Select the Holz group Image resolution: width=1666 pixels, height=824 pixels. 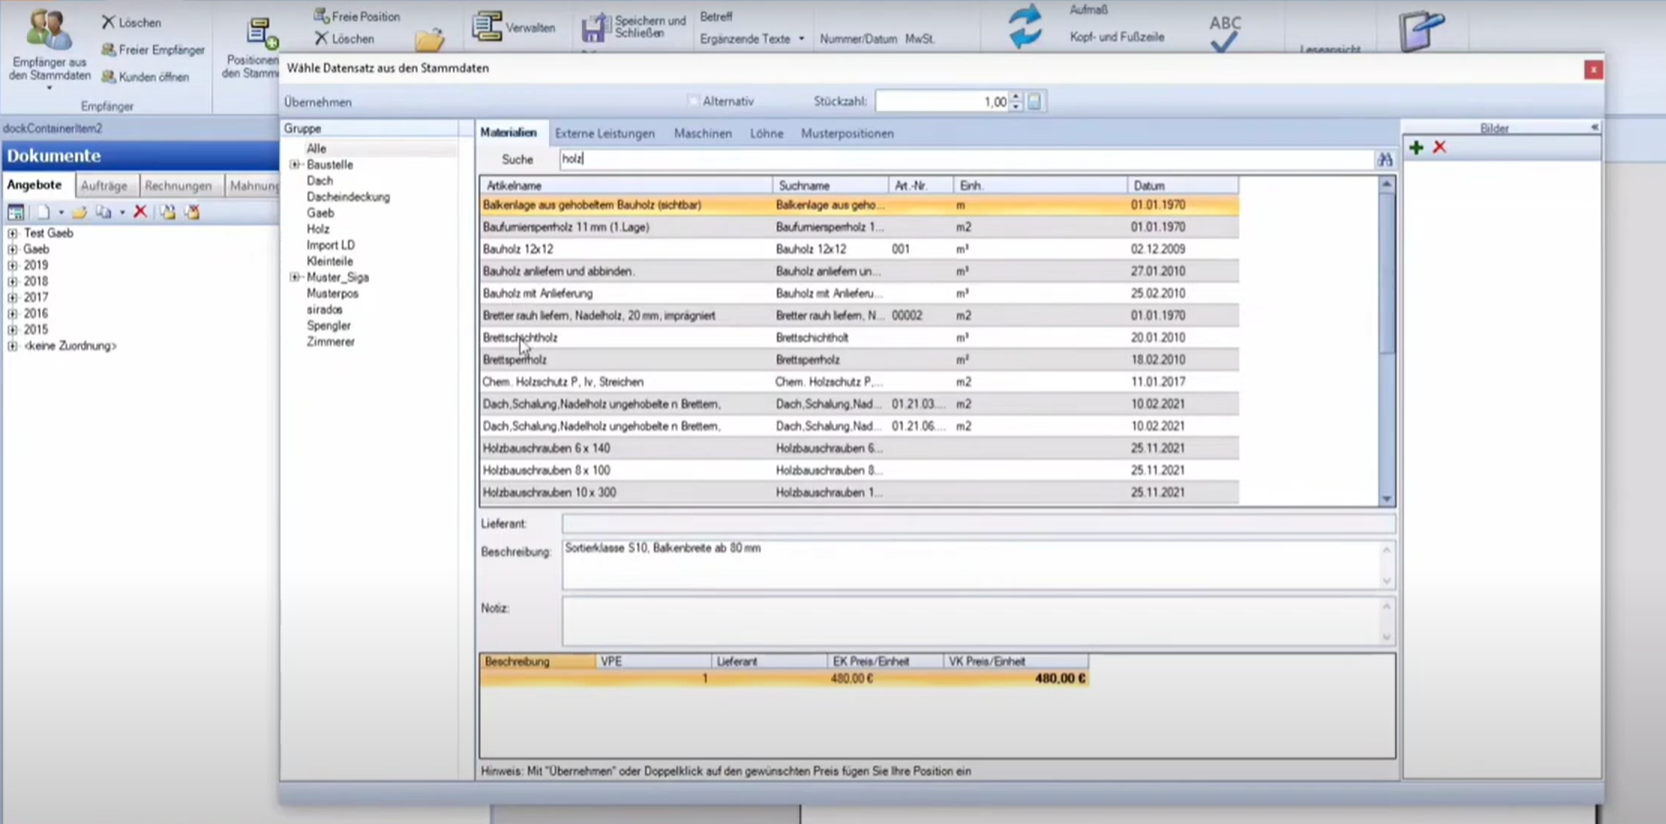[x=318, y=229]
